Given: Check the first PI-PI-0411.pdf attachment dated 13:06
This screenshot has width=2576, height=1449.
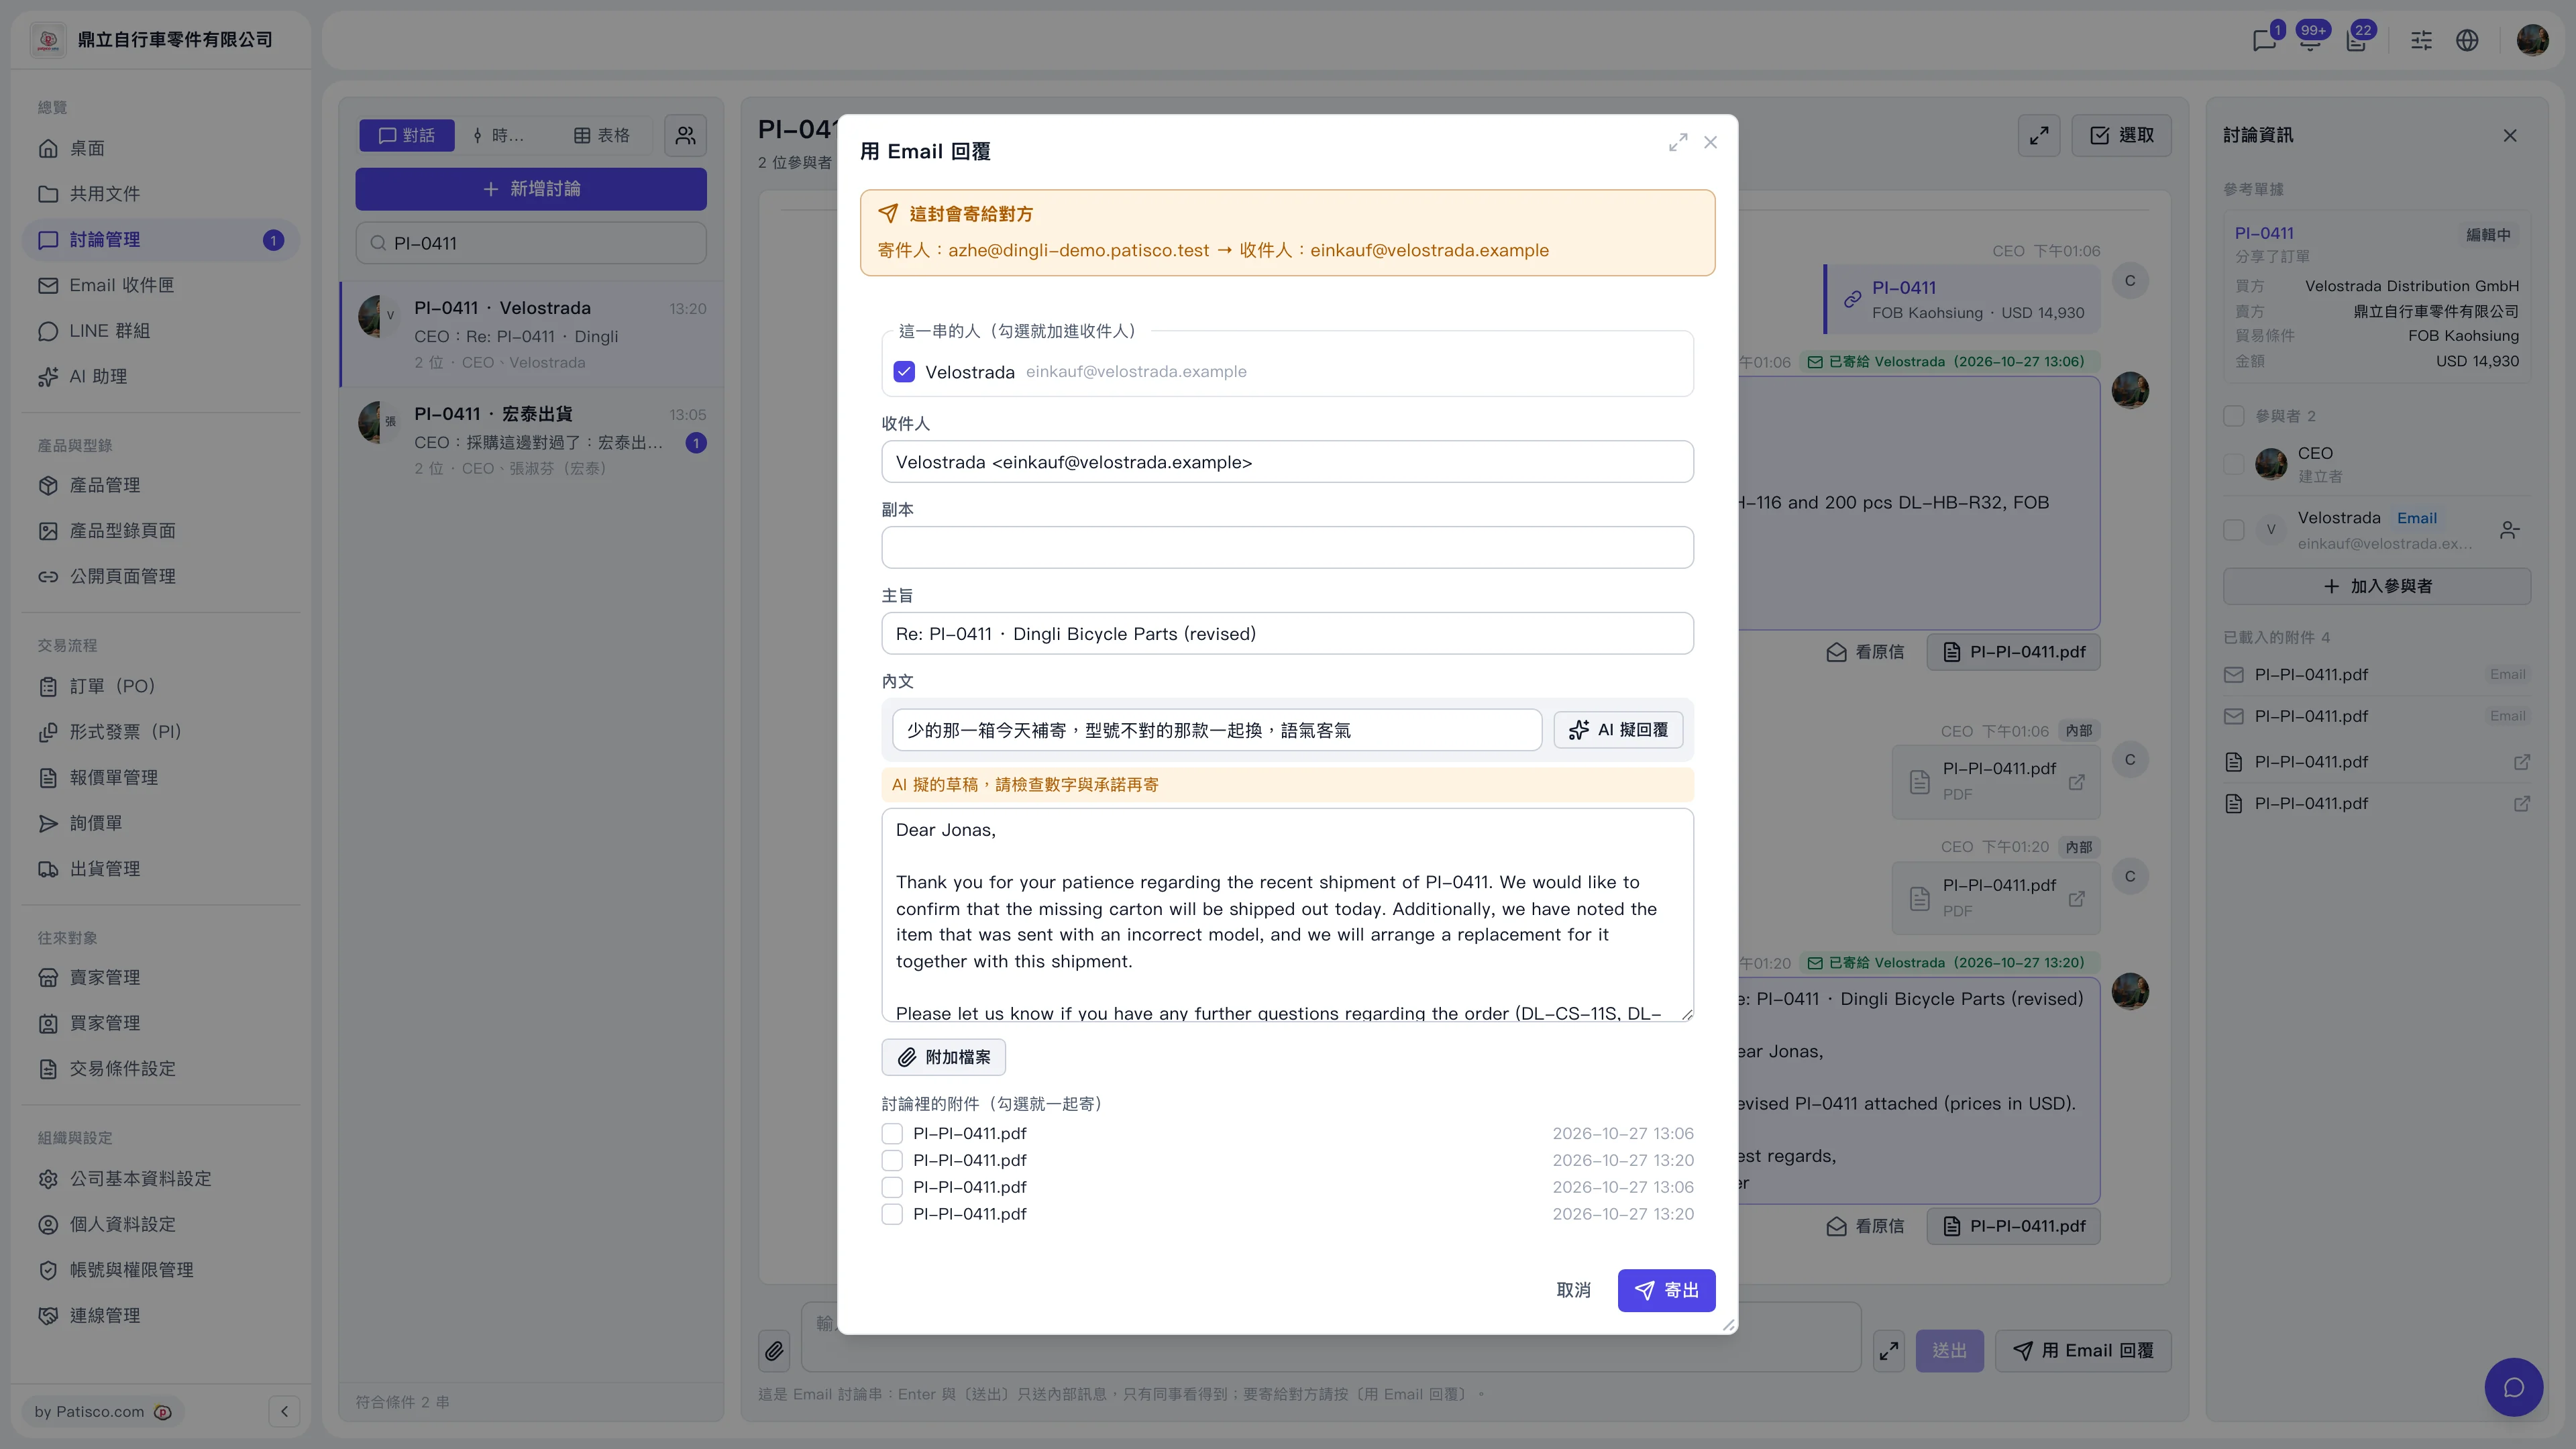Looking at the screenshot, I should [x=892, y=1133].
